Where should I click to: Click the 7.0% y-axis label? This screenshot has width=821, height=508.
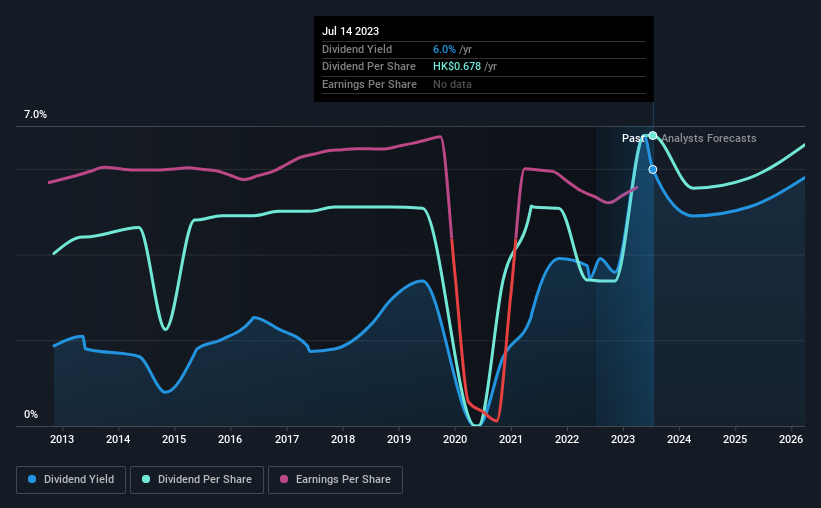point(35,115)
